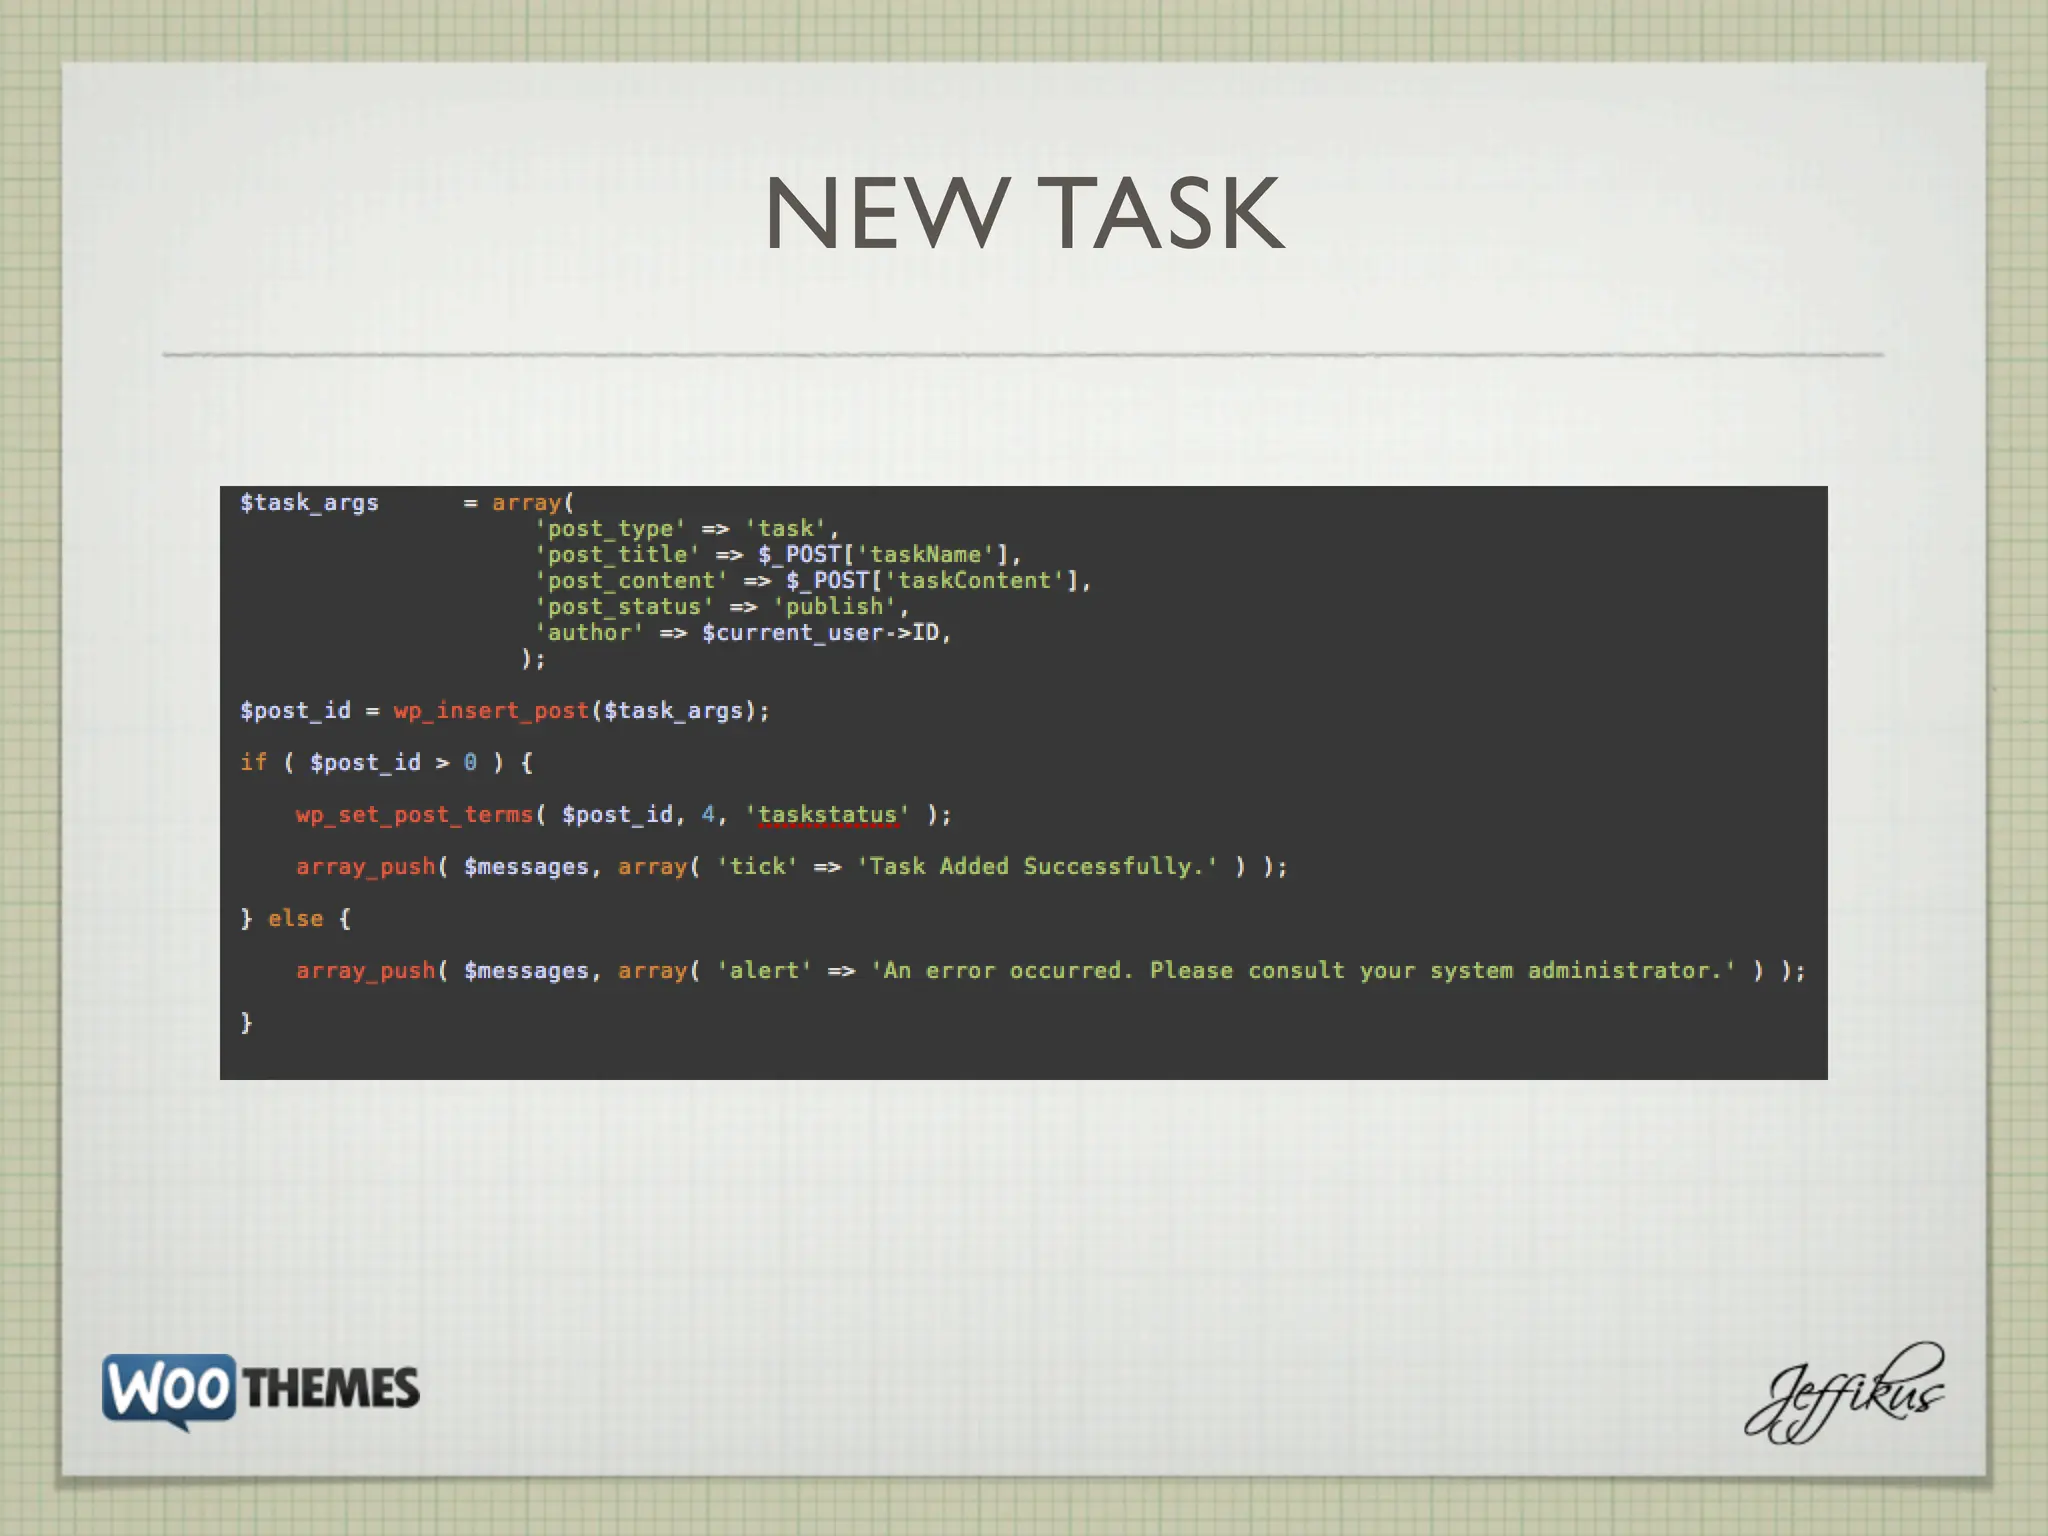Image resolution: width=2048 pixels, height=1536 pixels.
Task: Click the NEW TASK slide title
Action: pos(1024,212)
